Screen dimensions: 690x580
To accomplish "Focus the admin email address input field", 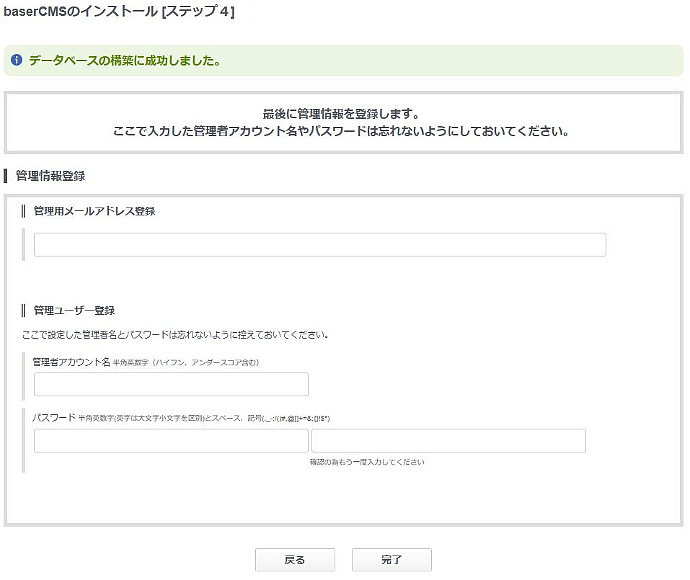I will pyautogui.click(x=320, y=245).
